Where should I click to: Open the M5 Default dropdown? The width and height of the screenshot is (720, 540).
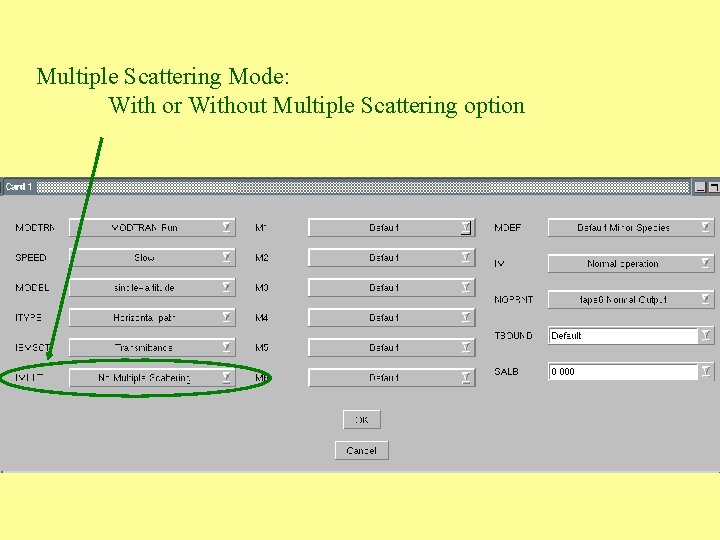click(x=392, y=348)
